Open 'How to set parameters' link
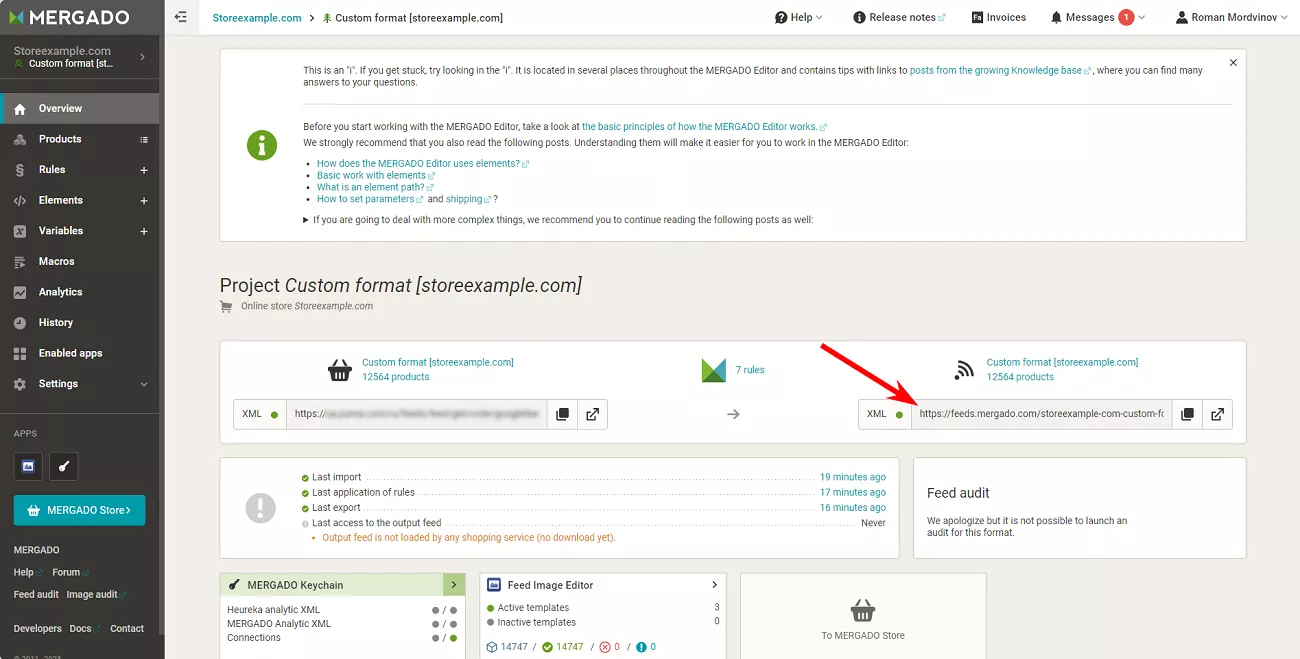 coord(369,199)
